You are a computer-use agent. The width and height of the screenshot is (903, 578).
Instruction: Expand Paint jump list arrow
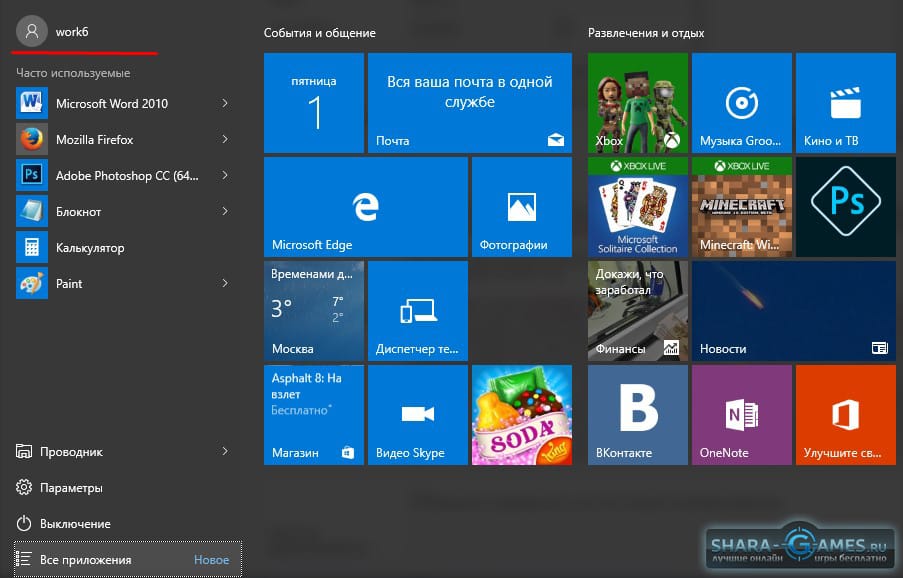pos(225,283)
